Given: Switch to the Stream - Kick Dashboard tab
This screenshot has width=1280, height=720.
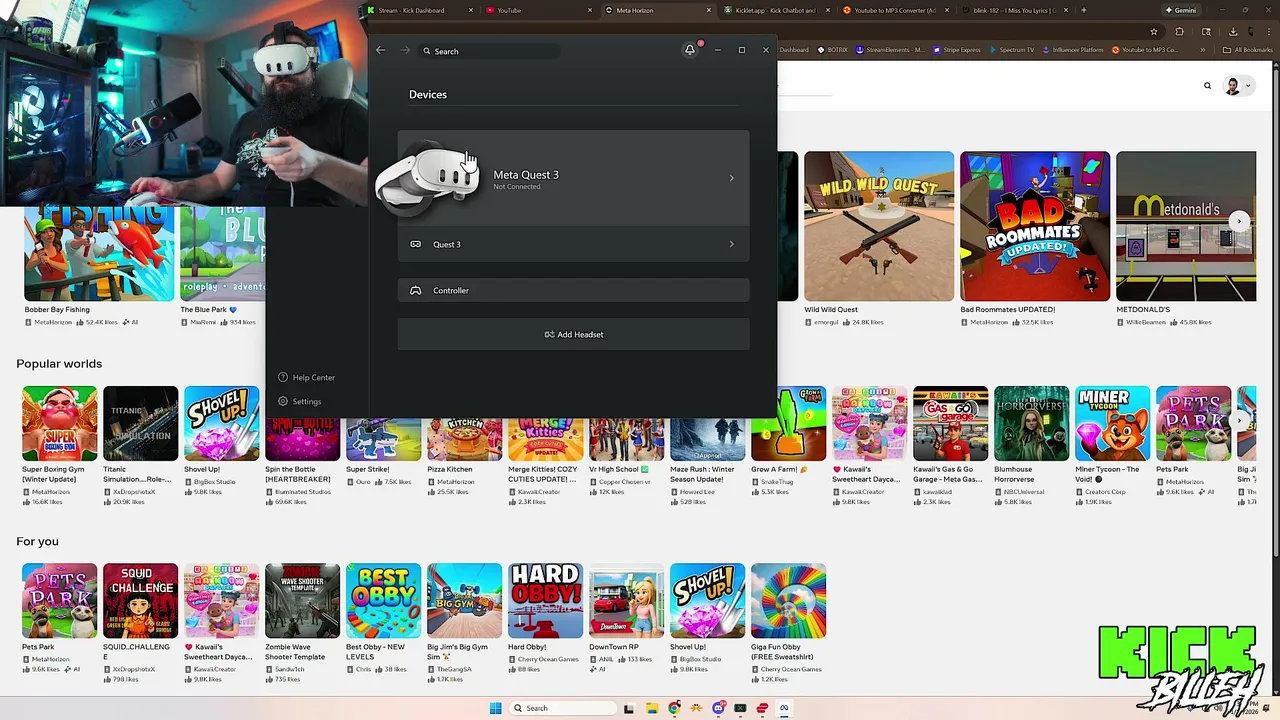Looking at the screenshot, I should [420, 10].
